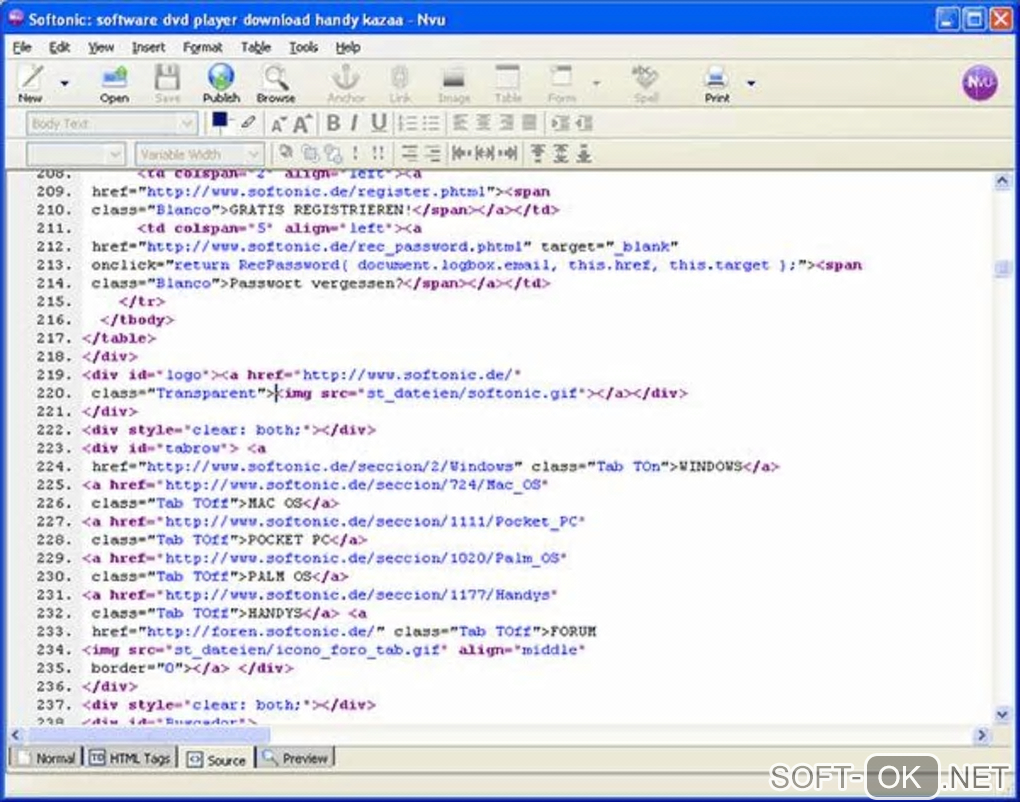
Task: Open the Variable Width font dropdown
Action: (198, 154)
